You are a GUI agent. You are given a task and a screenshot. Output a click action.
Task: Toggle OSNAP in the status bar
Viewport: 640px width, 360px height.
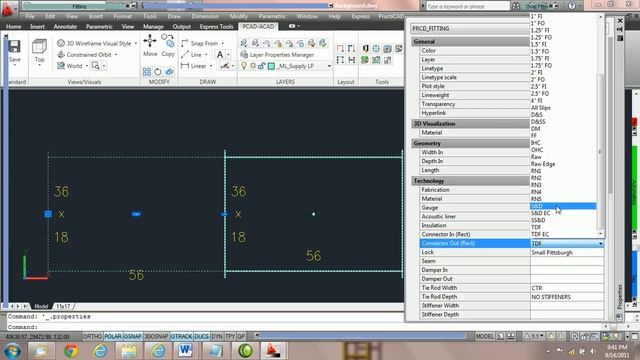(133, 336)
